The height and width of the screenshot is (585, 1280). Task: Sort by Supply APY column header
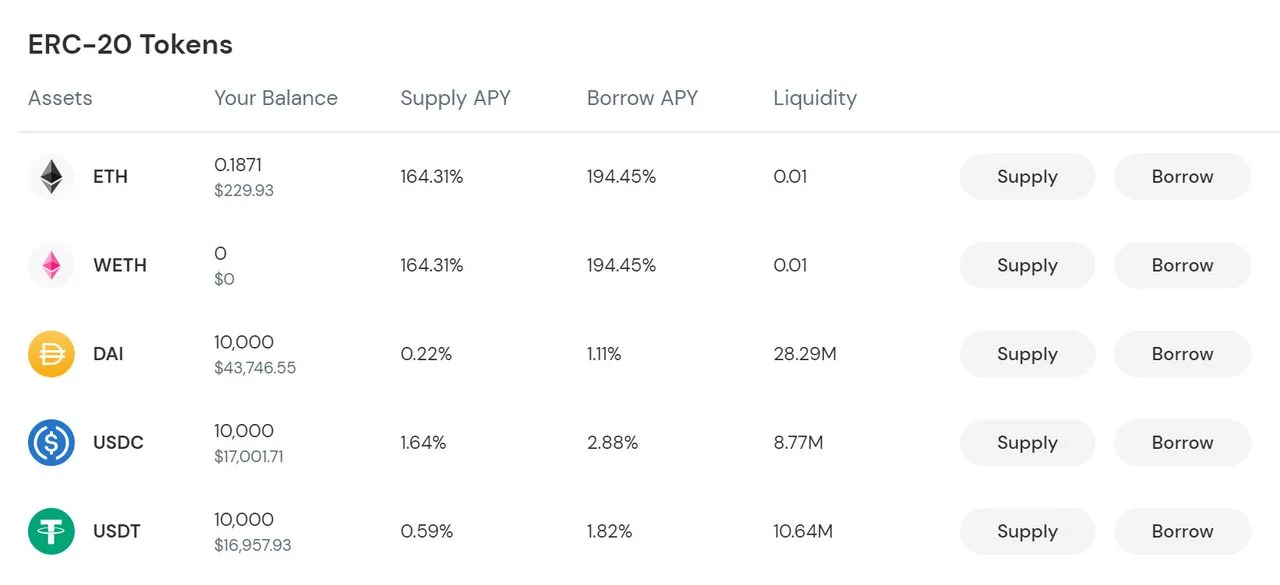[455, 98]
